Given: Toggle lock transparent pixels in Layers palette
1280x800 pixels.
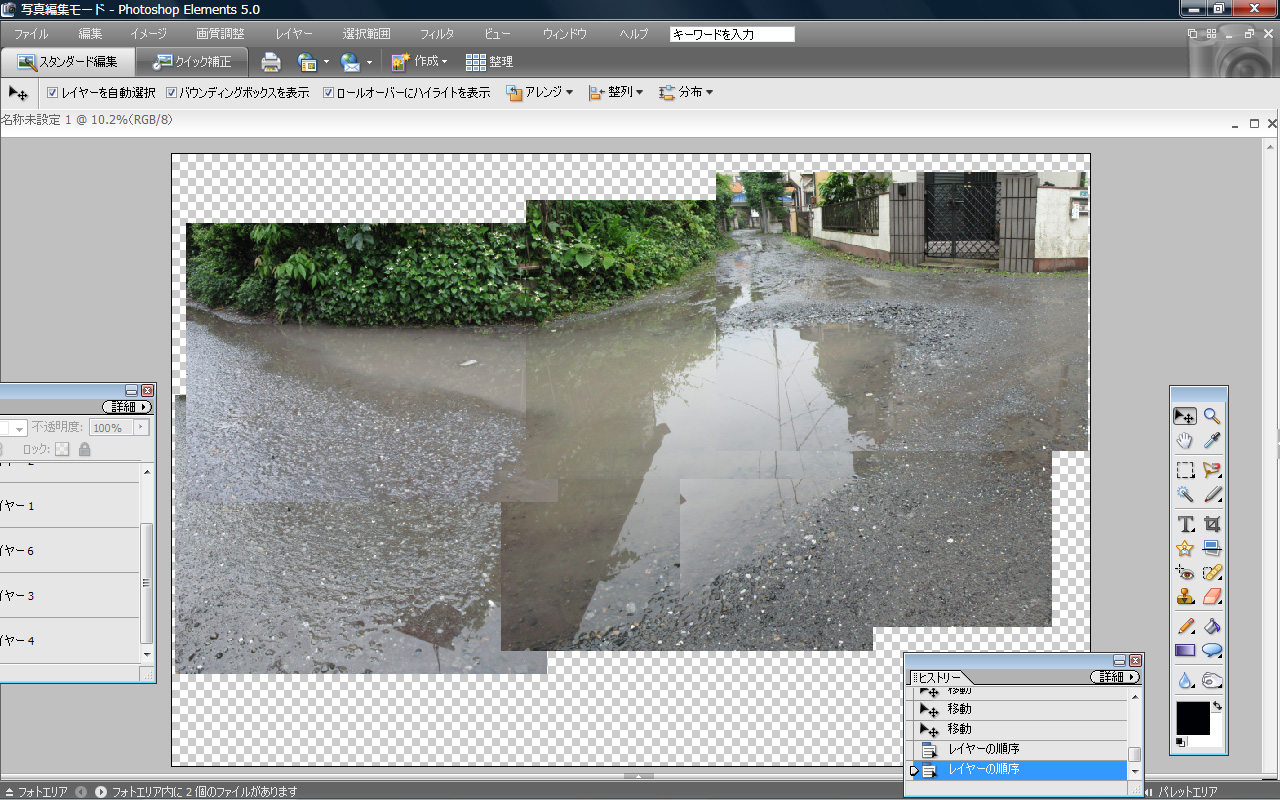Looking at the screenshot, I should pyautogui.click(x=62, y=450).
